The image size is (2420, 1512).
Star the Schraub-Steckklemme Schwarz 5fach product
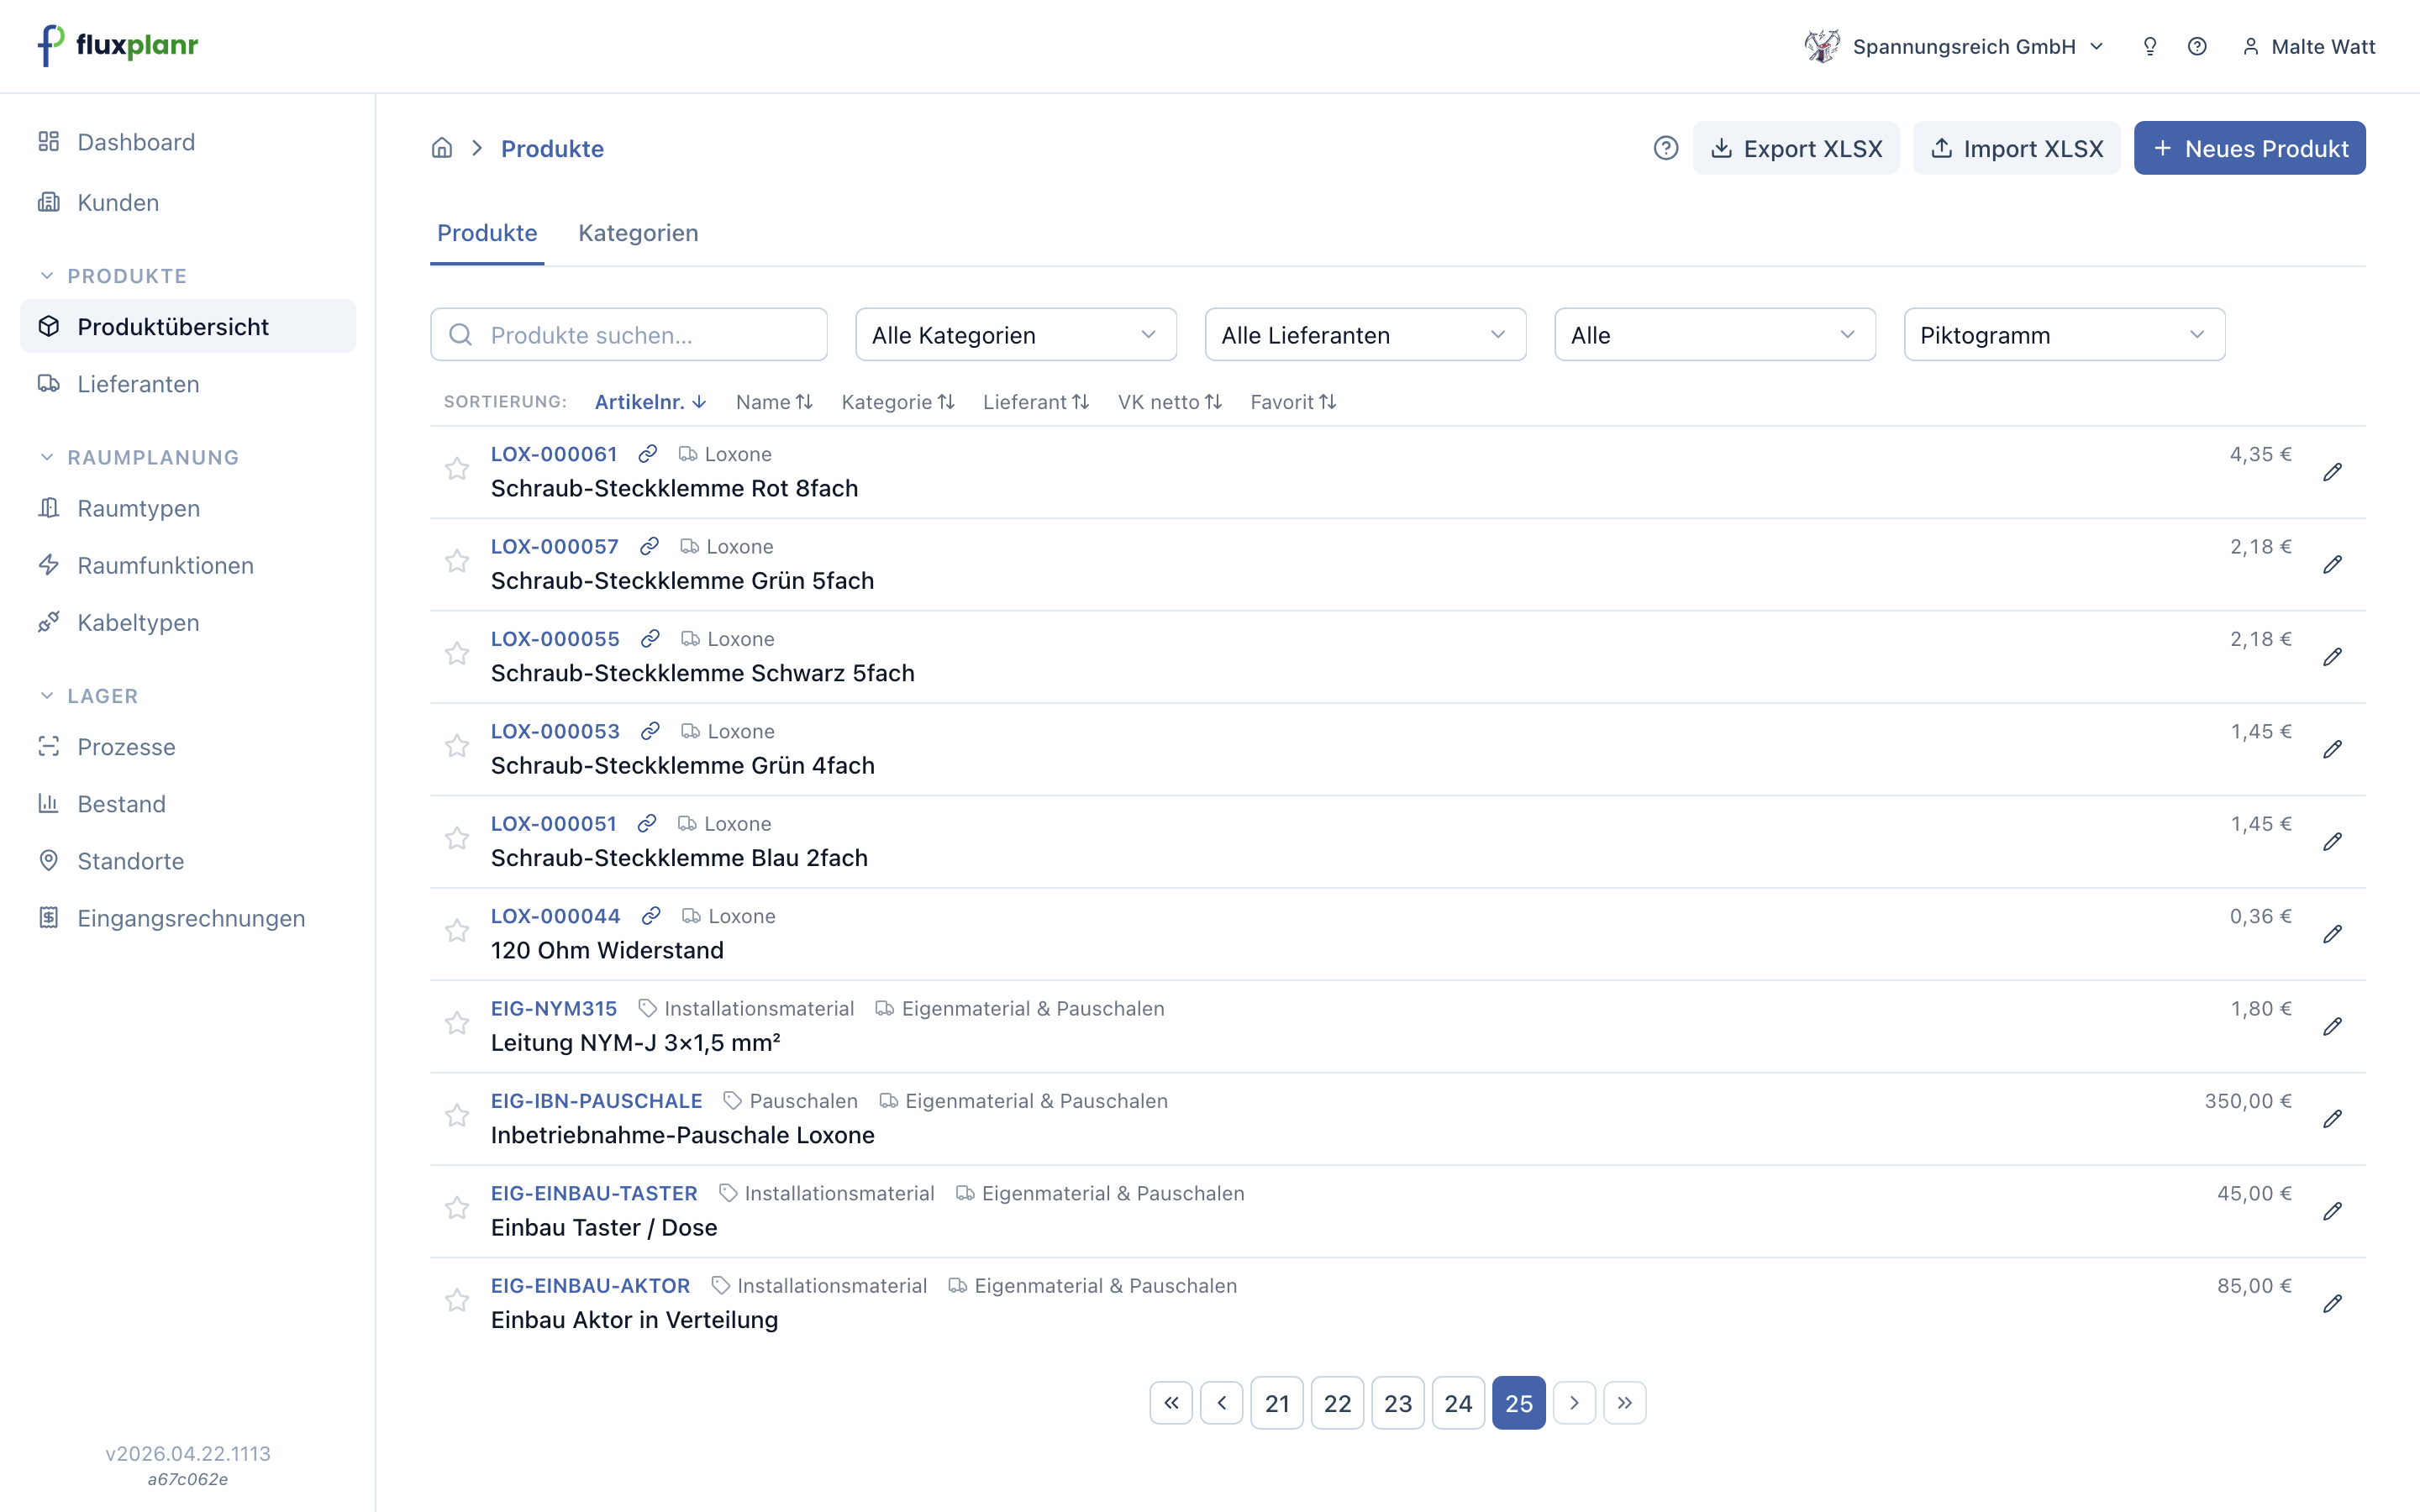(457, 654)
